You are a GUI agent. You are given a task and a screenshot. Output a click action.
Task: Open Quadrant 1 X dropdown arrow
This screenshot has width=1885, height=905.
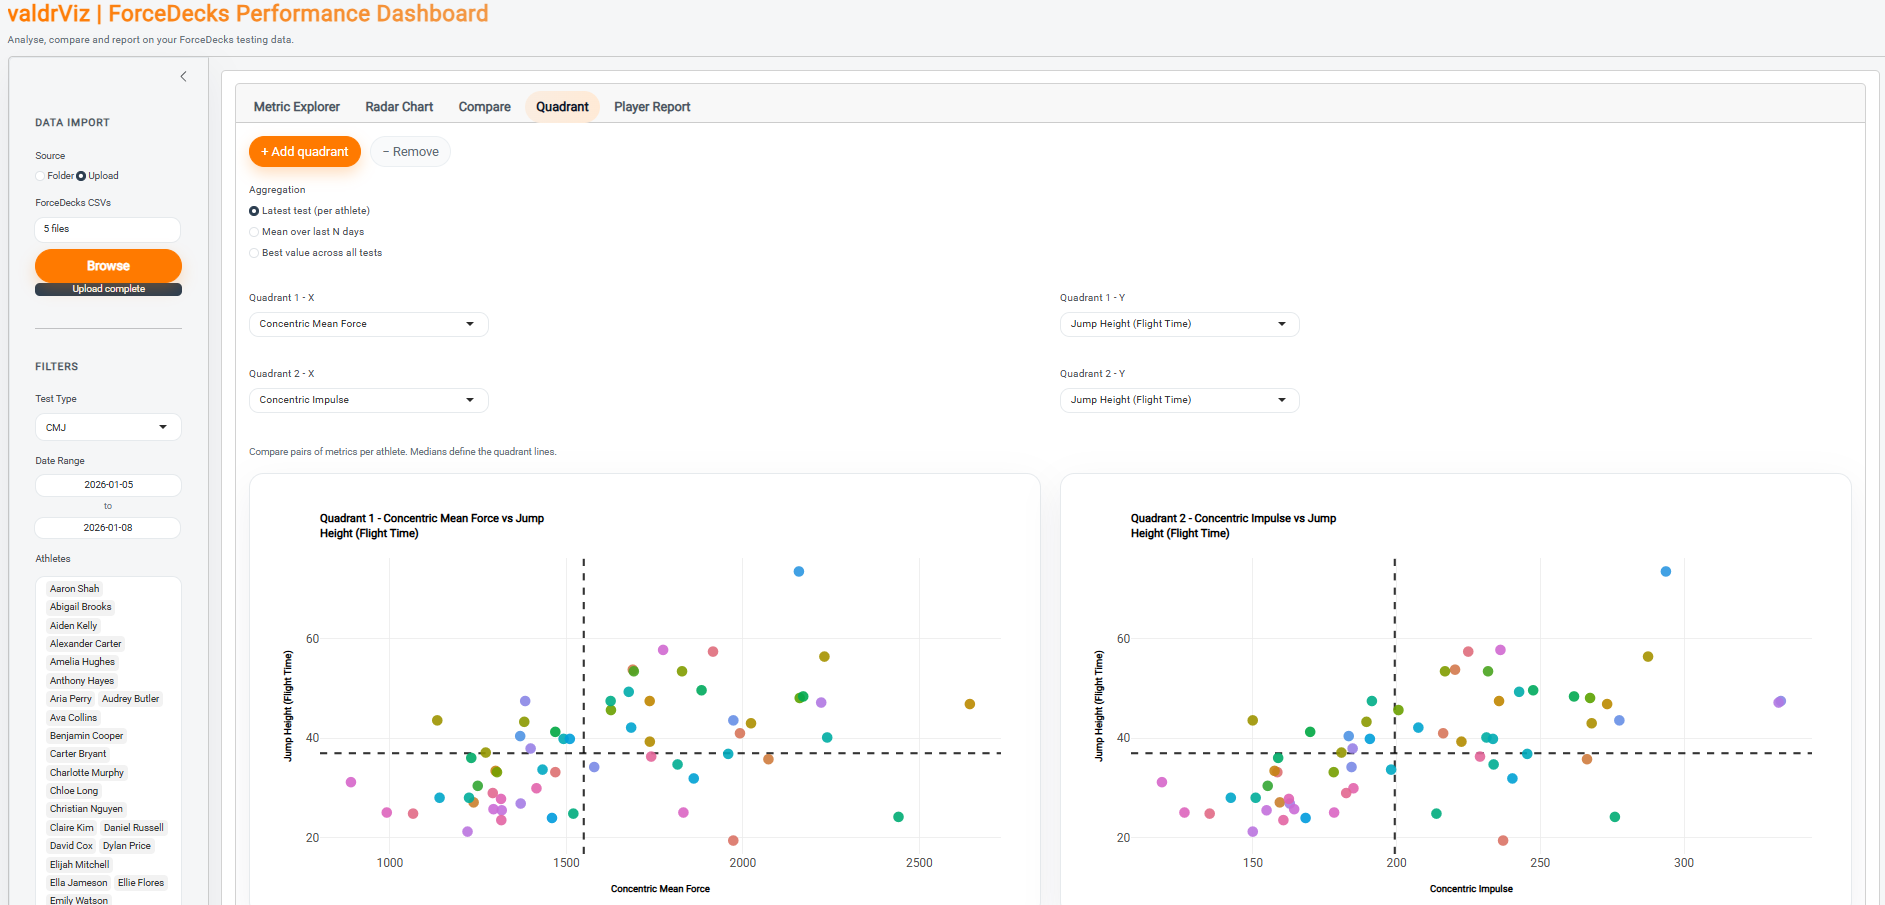(470, 324)
